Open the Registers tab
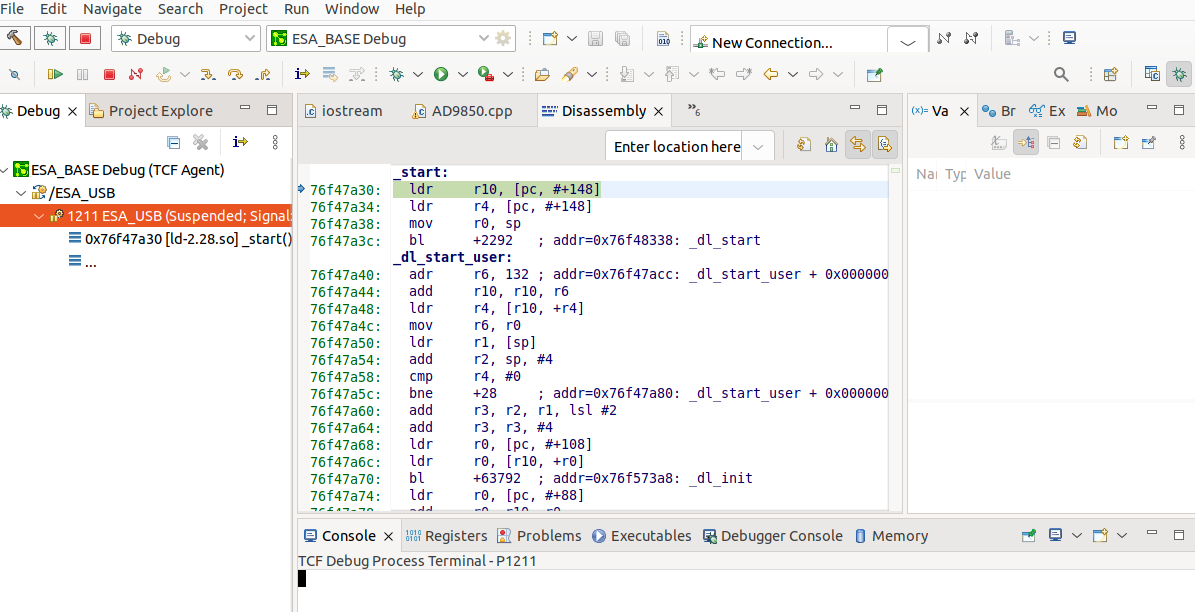The width and height of the screenshot is (1195, 612). (446, 536)
